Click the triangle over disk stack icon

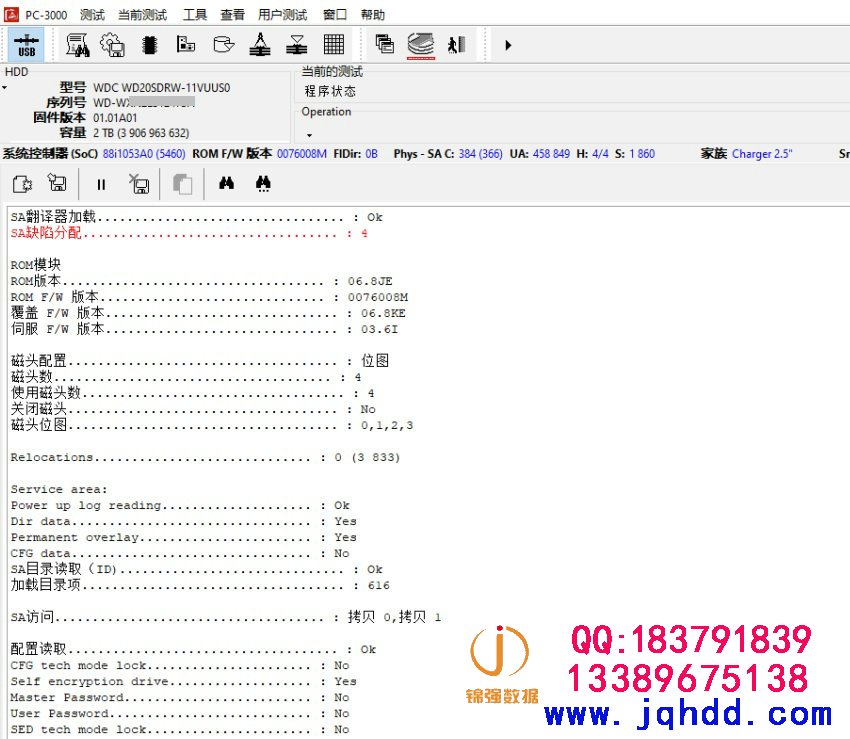point(297,45)
